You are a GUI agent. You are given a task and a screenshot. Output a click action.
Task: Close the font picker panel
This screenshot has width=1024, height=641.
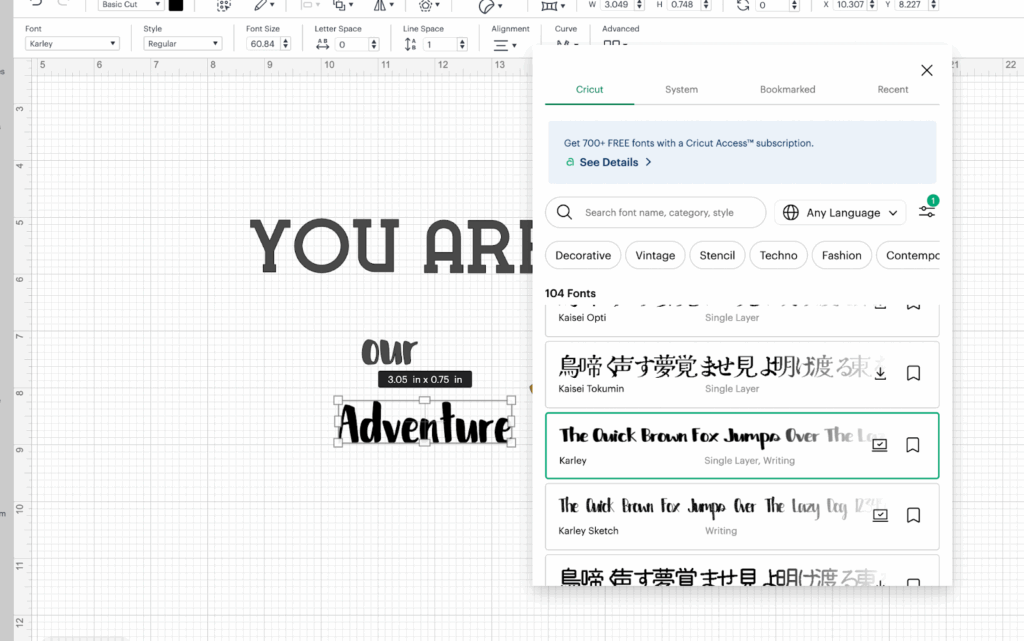pos(926,70)
